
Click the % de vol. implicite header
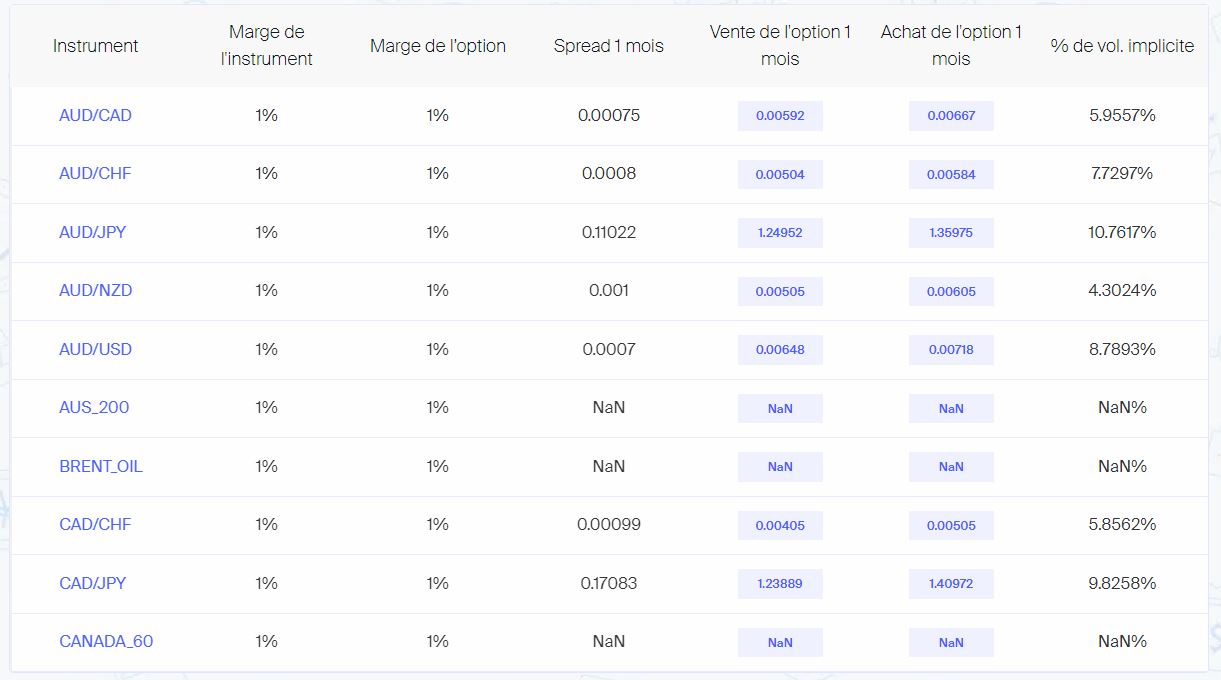(x=1122, y=46)
